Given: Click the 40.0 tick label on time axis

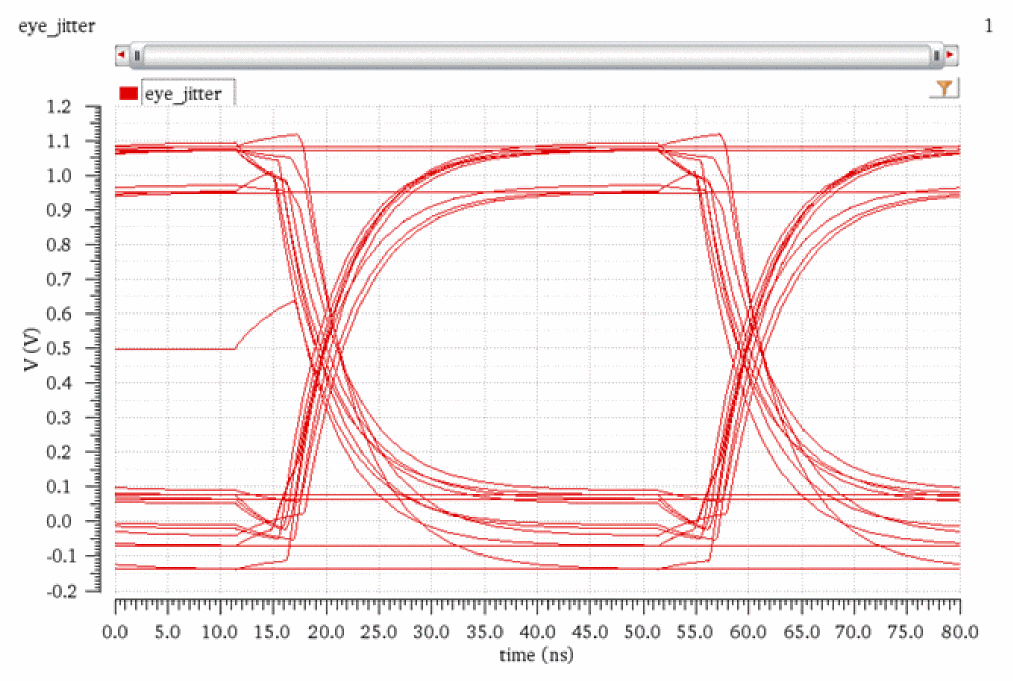Looking at the screenshot, I should (x=537, y=632).
